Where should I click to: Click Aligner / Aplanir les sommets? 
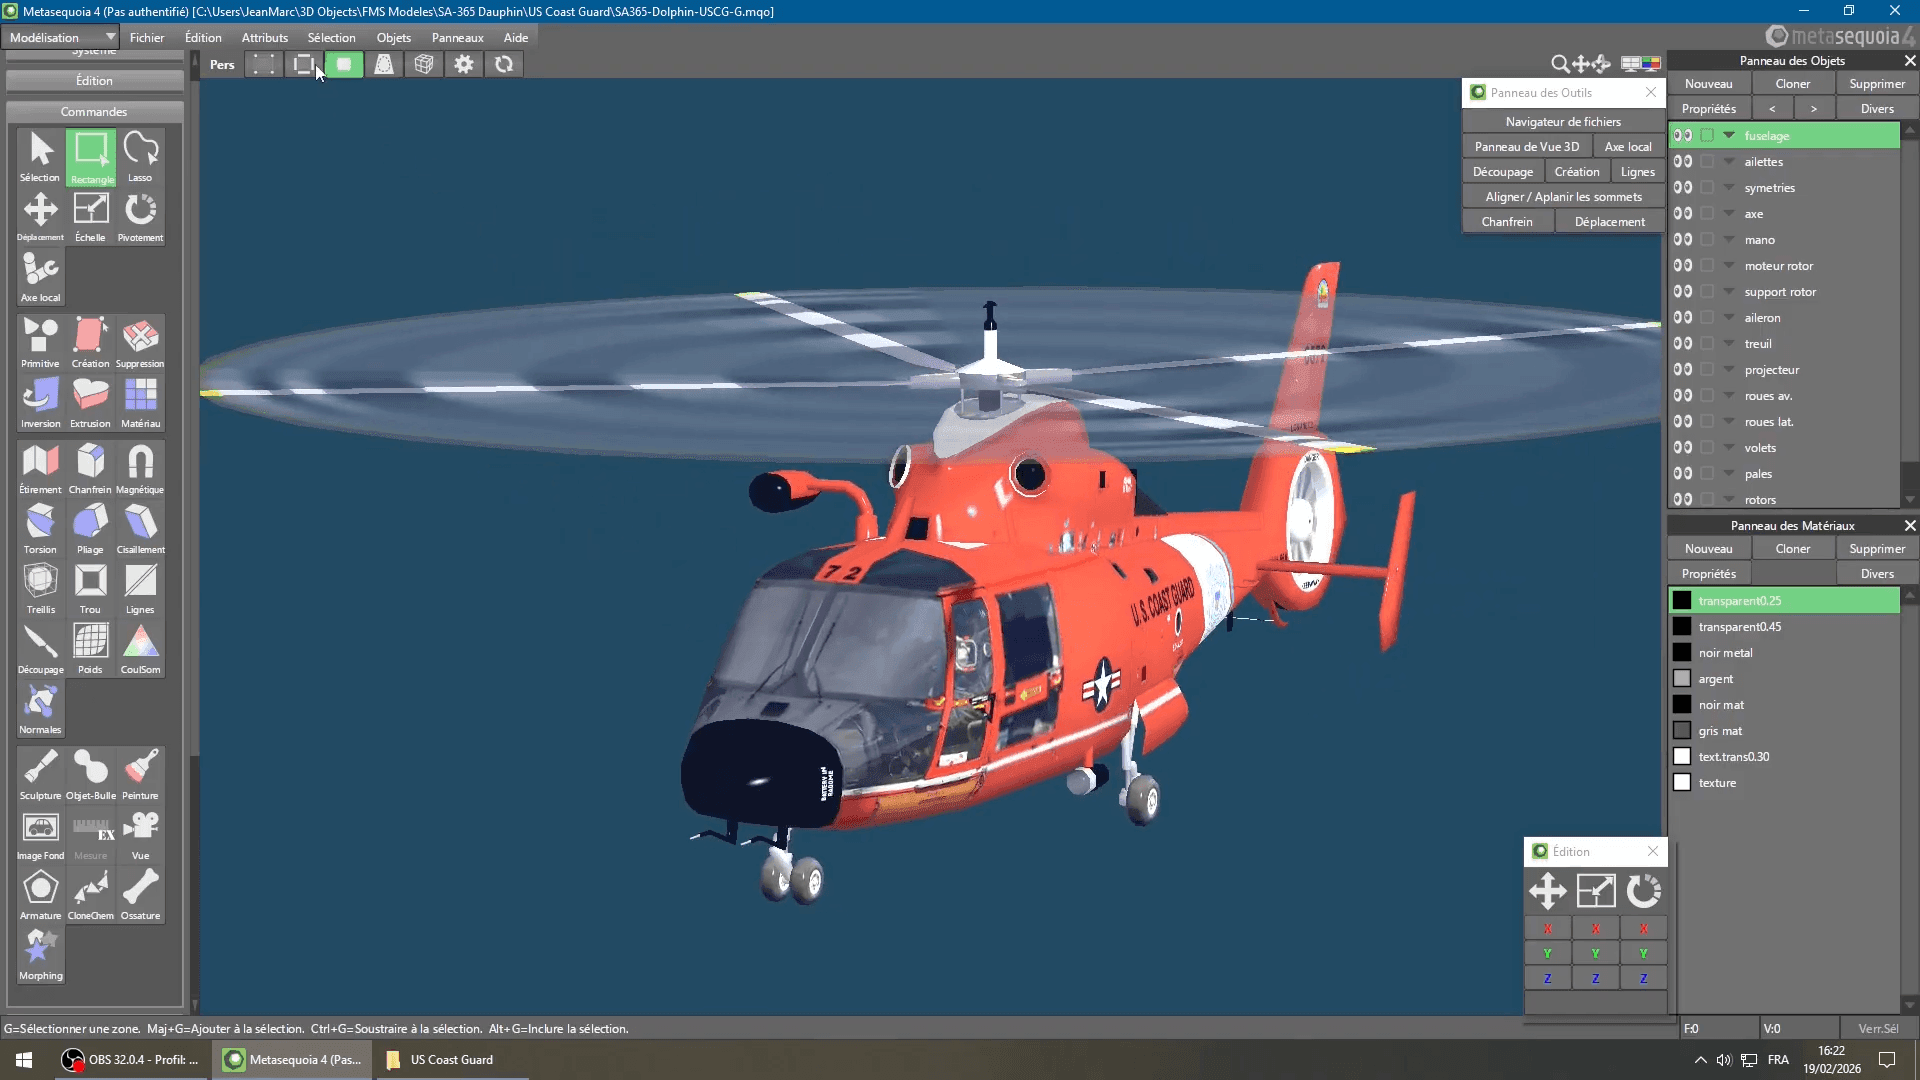(1563, 196)
